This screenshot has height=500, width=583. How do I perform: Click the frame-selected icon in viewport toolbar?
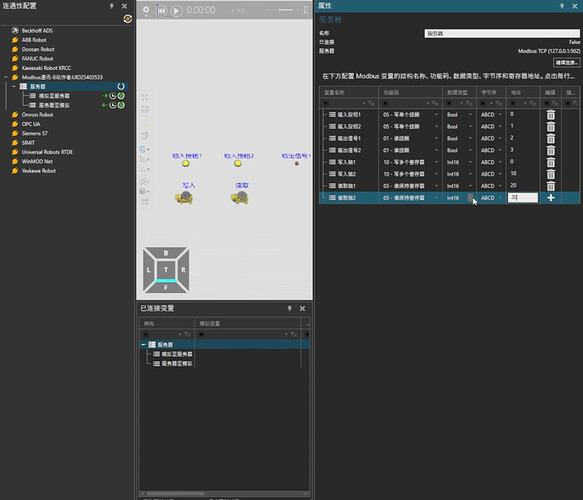[x=145, y=109]
